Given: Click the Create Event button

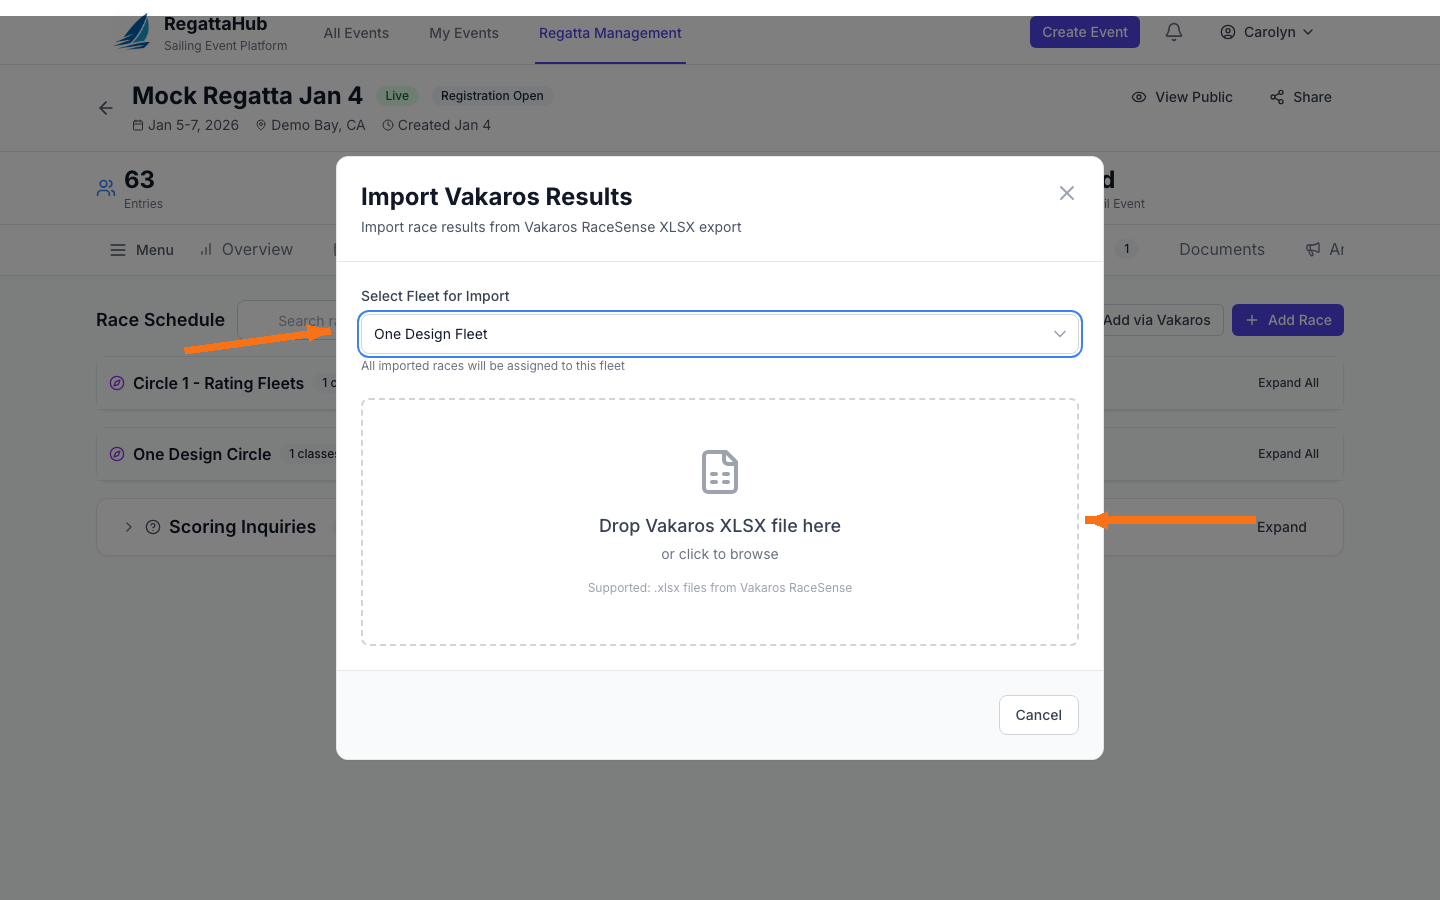Looking at the screenshot, I should pyautogui.click(x=1084, y=32).
